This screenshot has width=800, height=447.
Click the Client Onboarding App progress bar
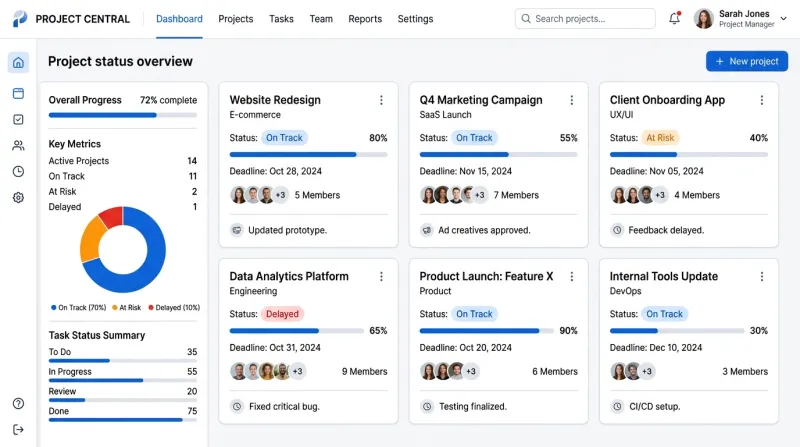[689, 154]
